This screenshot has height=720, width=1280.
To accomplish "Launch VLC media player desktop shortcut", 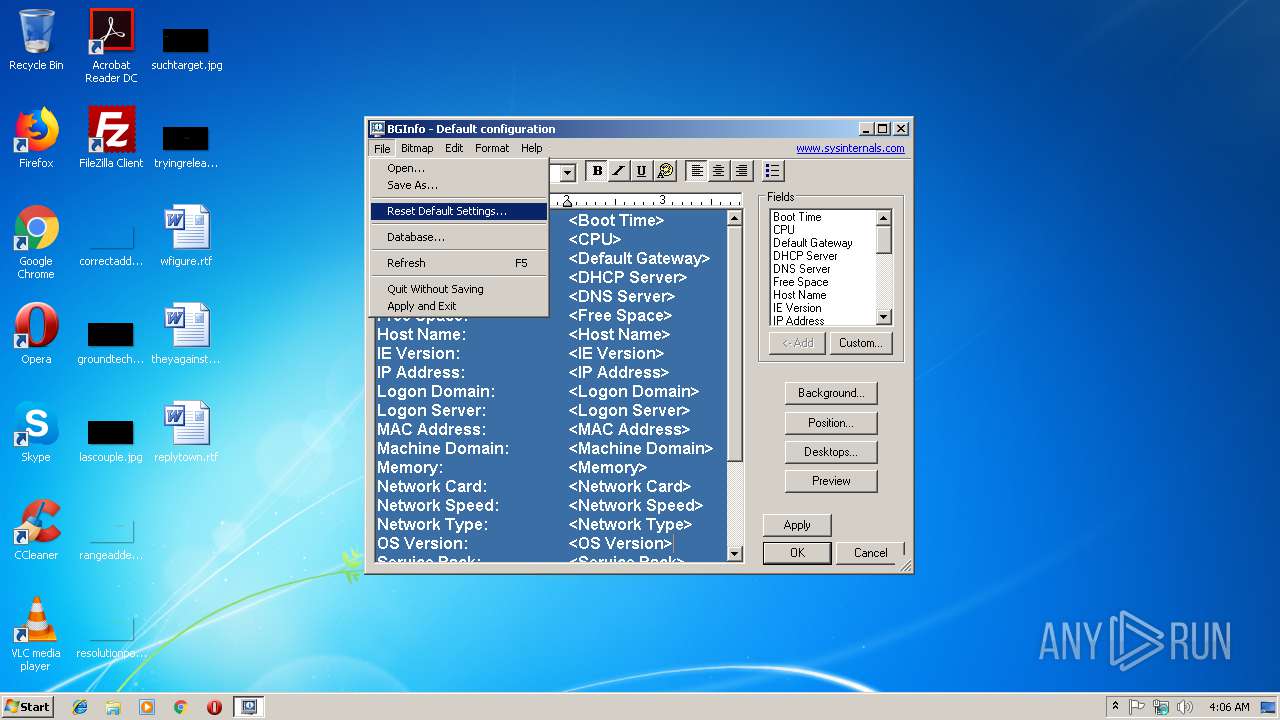I will pos(36,635).
